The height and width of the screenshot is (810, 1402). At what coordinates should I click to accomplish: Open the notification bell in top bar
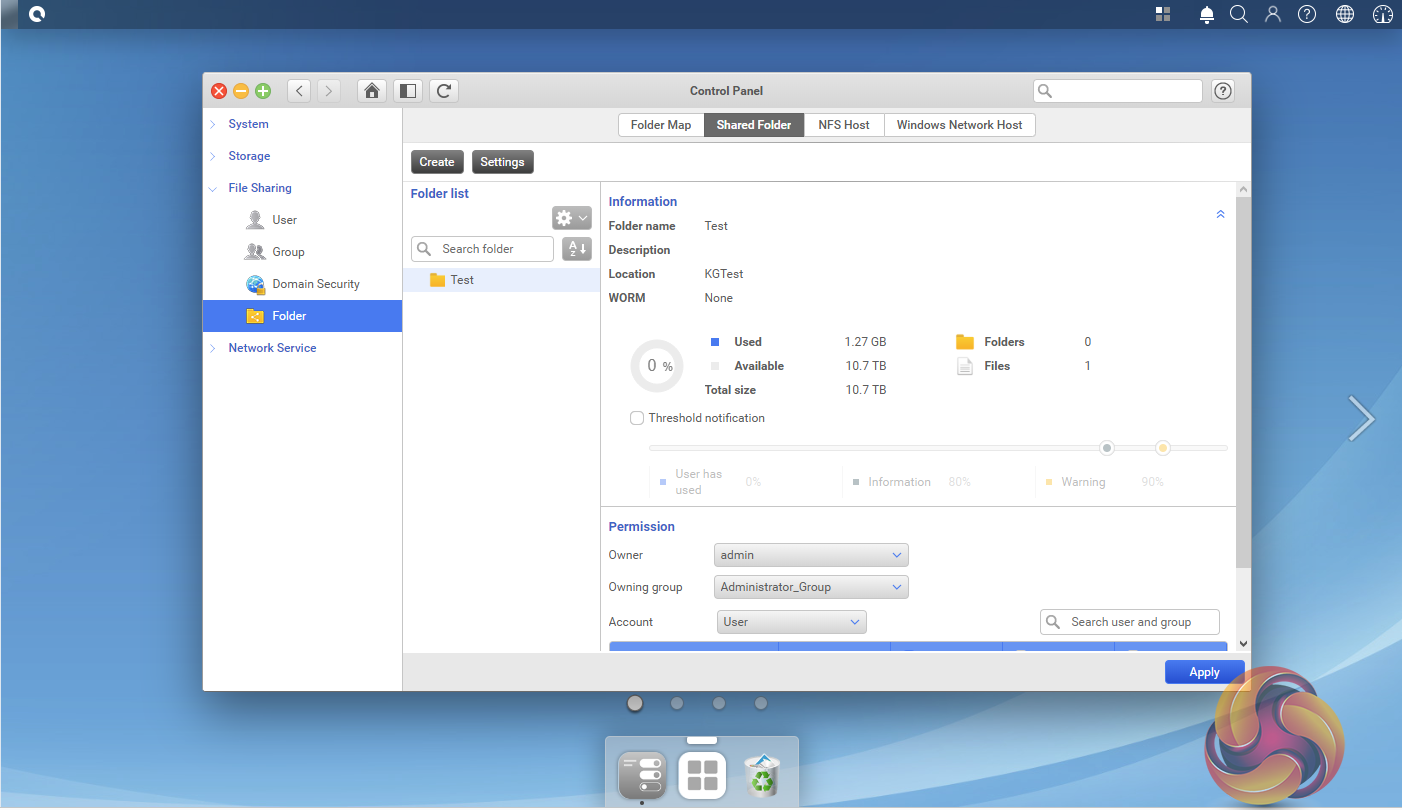[x=1207, y=14]
